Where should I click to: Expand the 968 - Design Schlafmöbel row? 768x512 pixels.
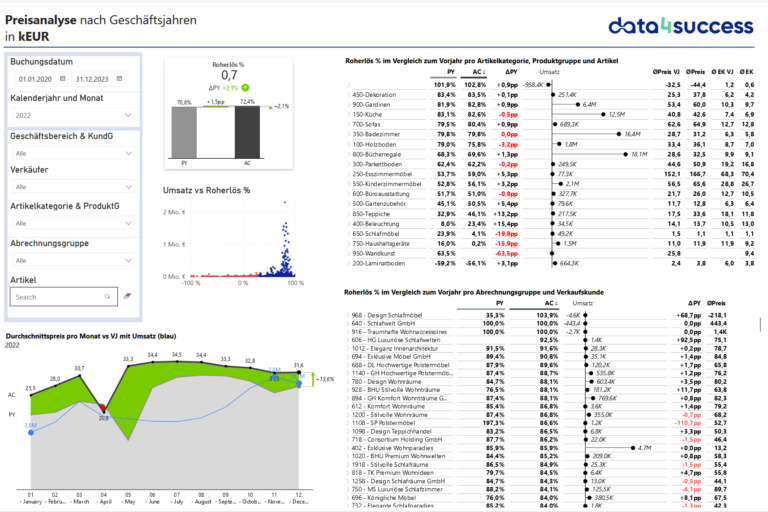(x=348, y=315)
